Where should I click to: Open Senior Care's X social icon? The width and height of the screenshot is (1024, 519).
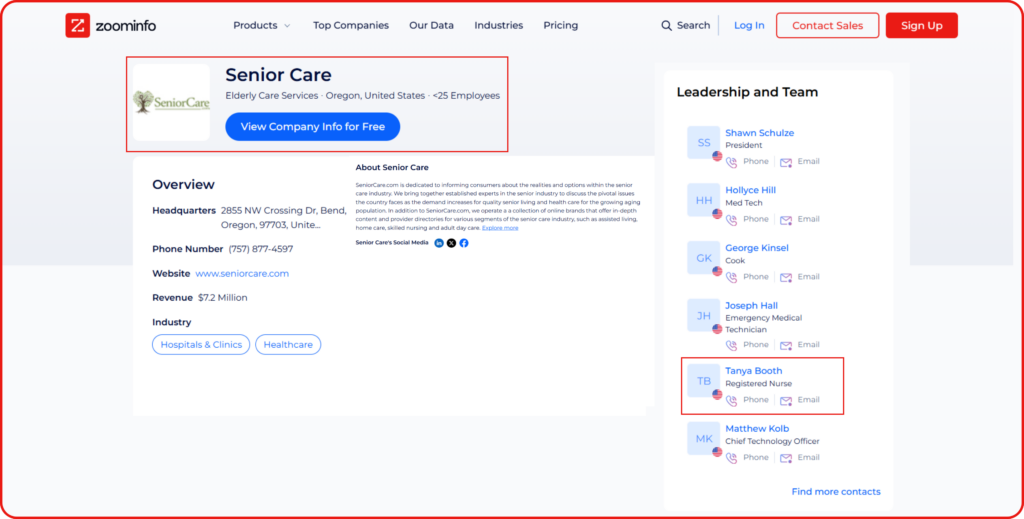tap(451, 243)
